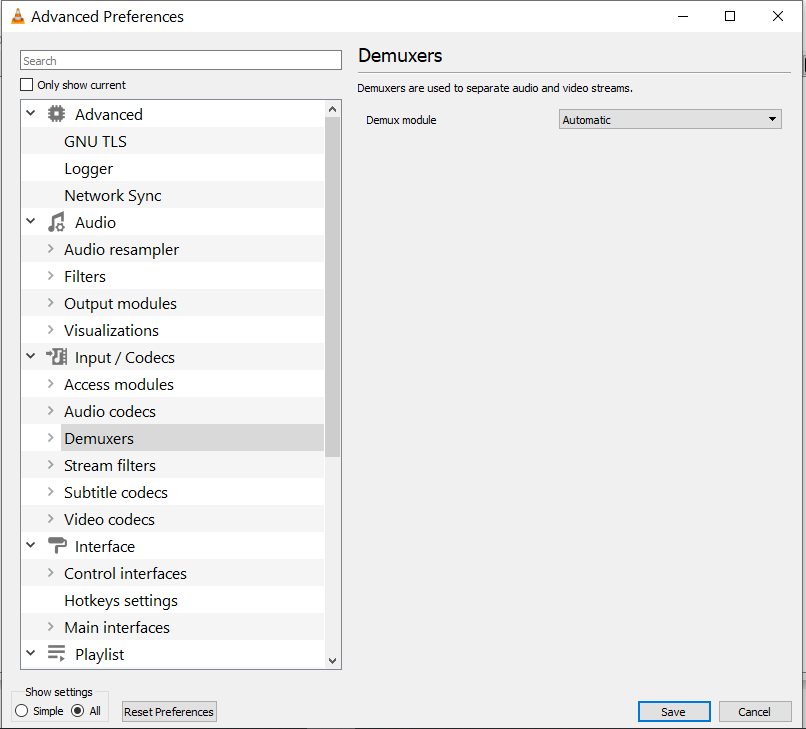
Task: Minimize the Advanced Preferences window
Action: 683,16
